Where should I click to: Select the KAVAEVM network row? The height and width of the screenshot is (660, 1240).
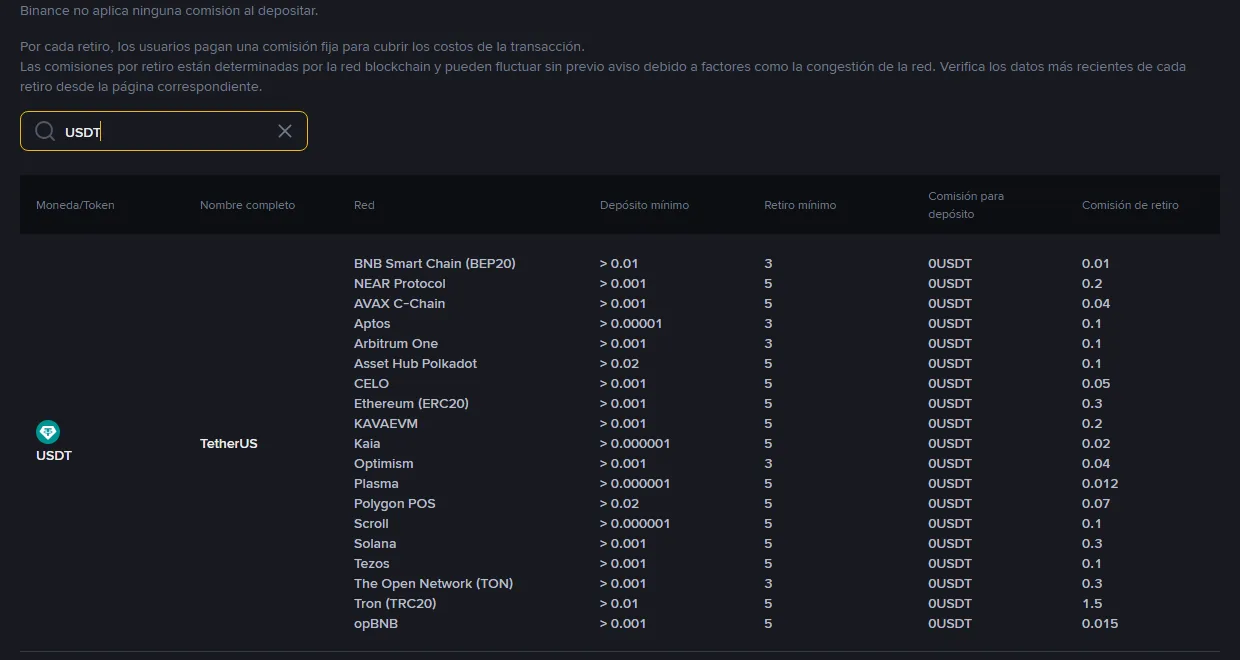(386, 424)
